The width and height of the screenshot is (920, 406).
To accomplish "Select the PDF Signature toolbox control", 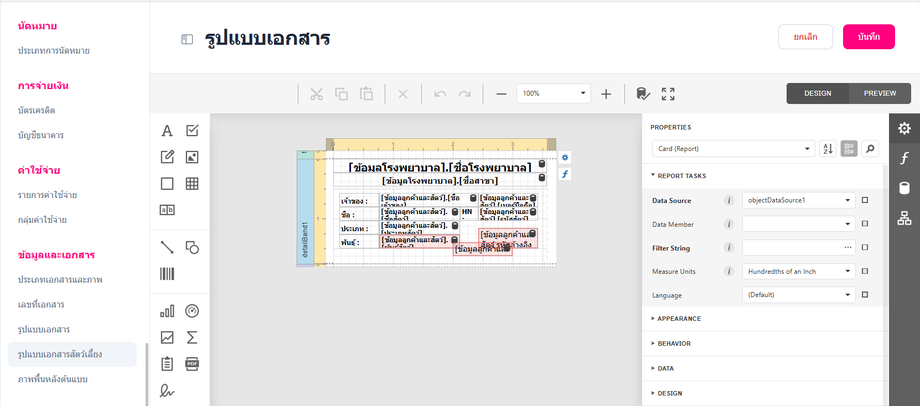I will point(167,390).
